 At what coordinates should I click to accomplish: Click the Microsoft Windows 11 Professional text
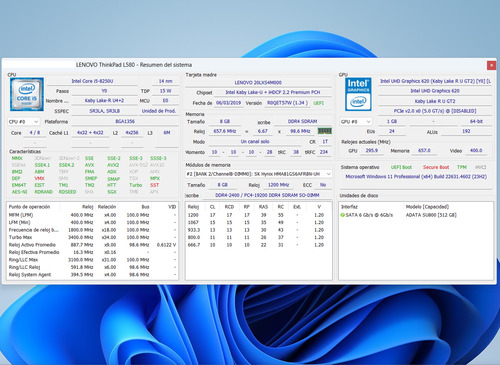point(416,176)
